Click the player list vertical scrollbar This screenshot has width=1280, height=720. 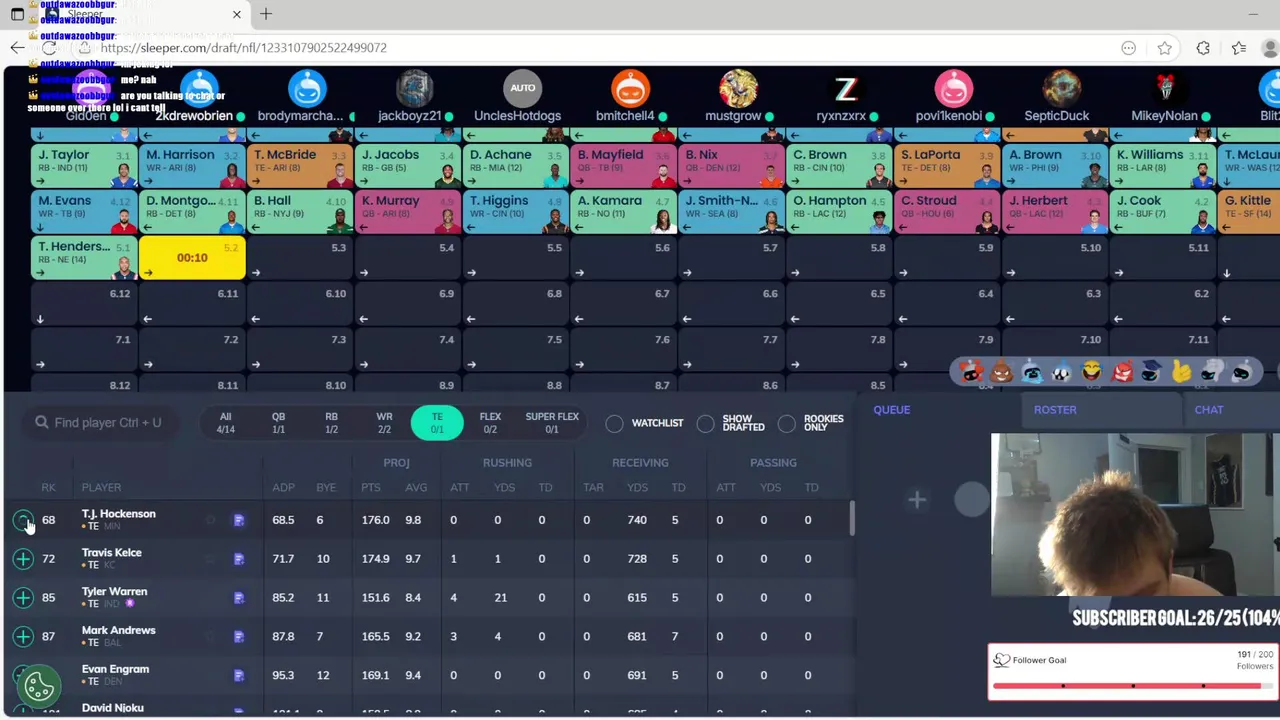pyautogui.click(x=852, y=518)
